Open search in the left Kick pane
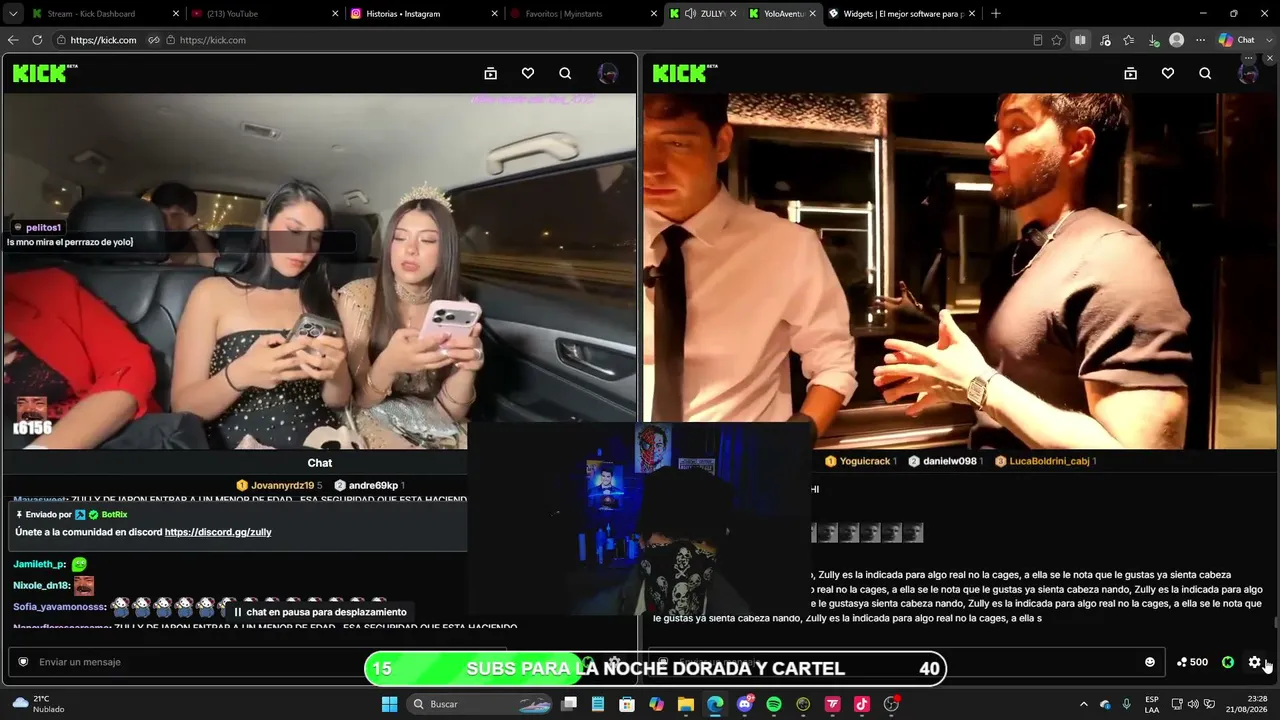Screen dimensions: 1280x720 point(565,73)
